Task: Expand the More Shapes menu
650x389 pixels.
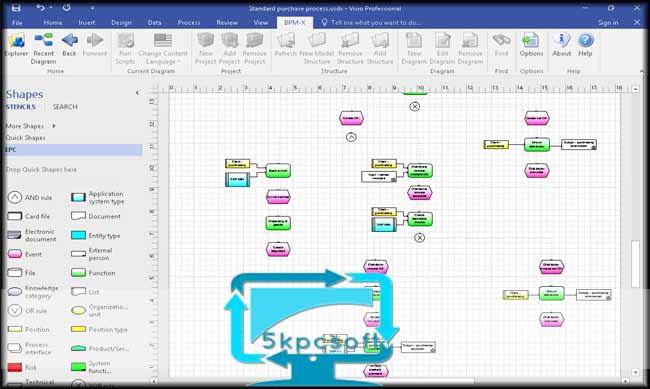Action: [x=31, y=126]
